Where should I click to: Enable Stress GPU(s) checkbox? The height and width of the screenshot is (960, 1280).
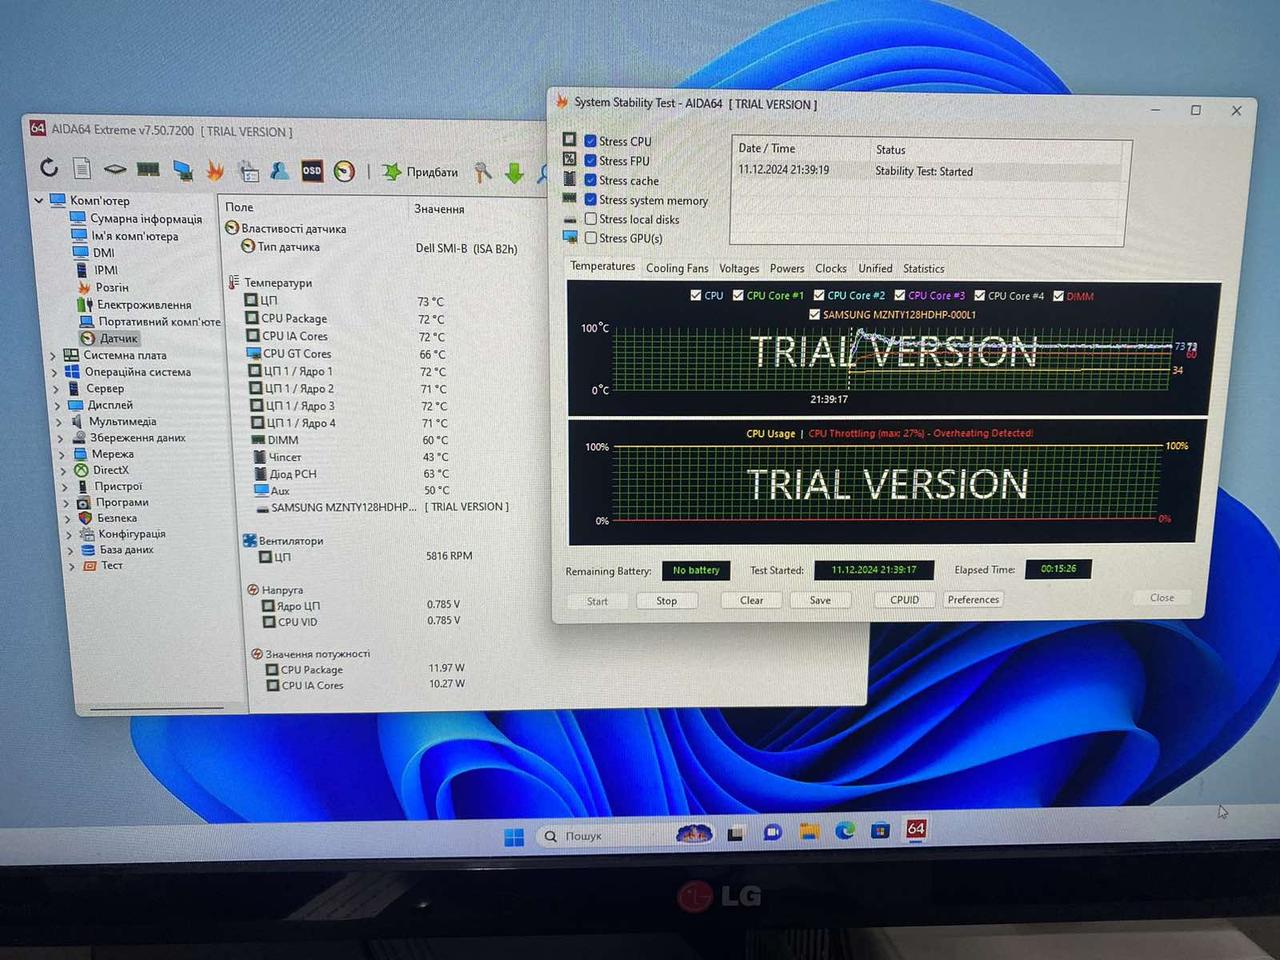pos(591,237)
